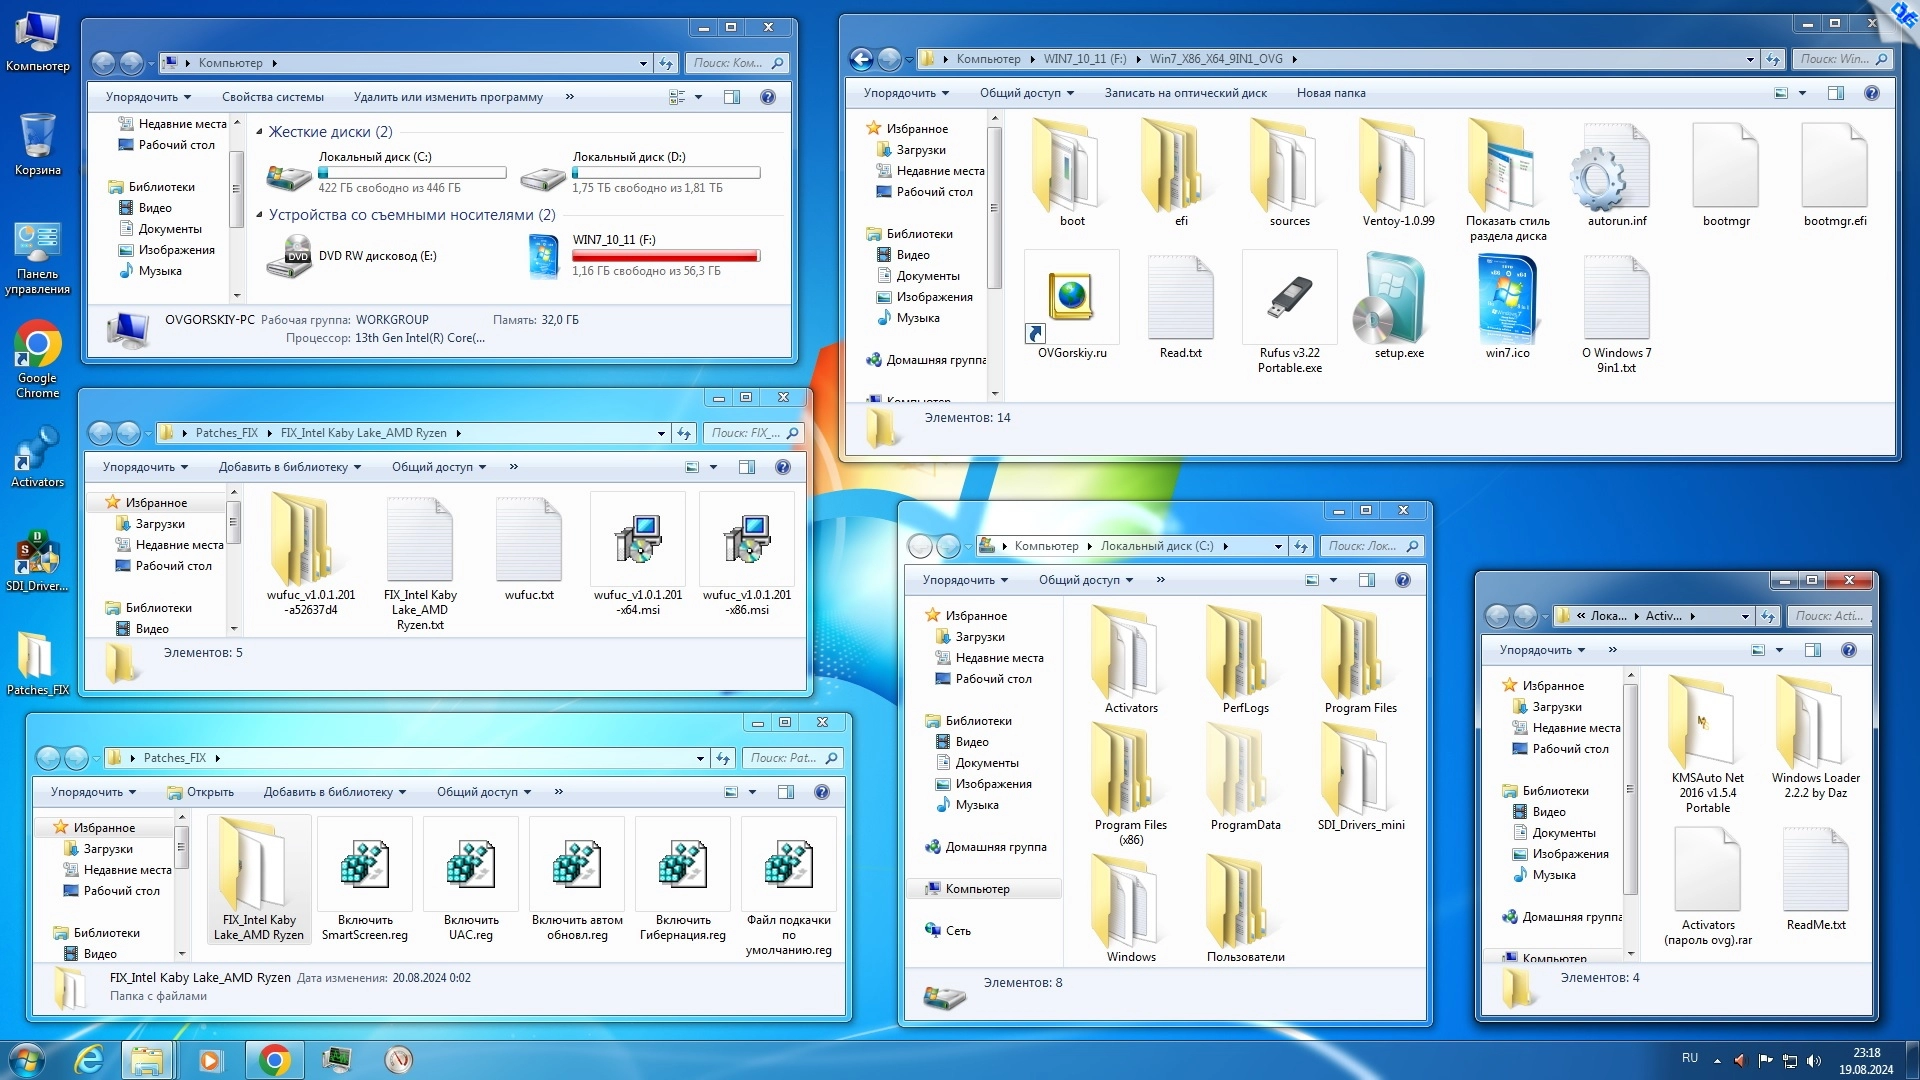Open Упорядочить dropdown in Локальный диск (C:) window
This screenshot has height=1080, width=1920.
pos(964,580)
